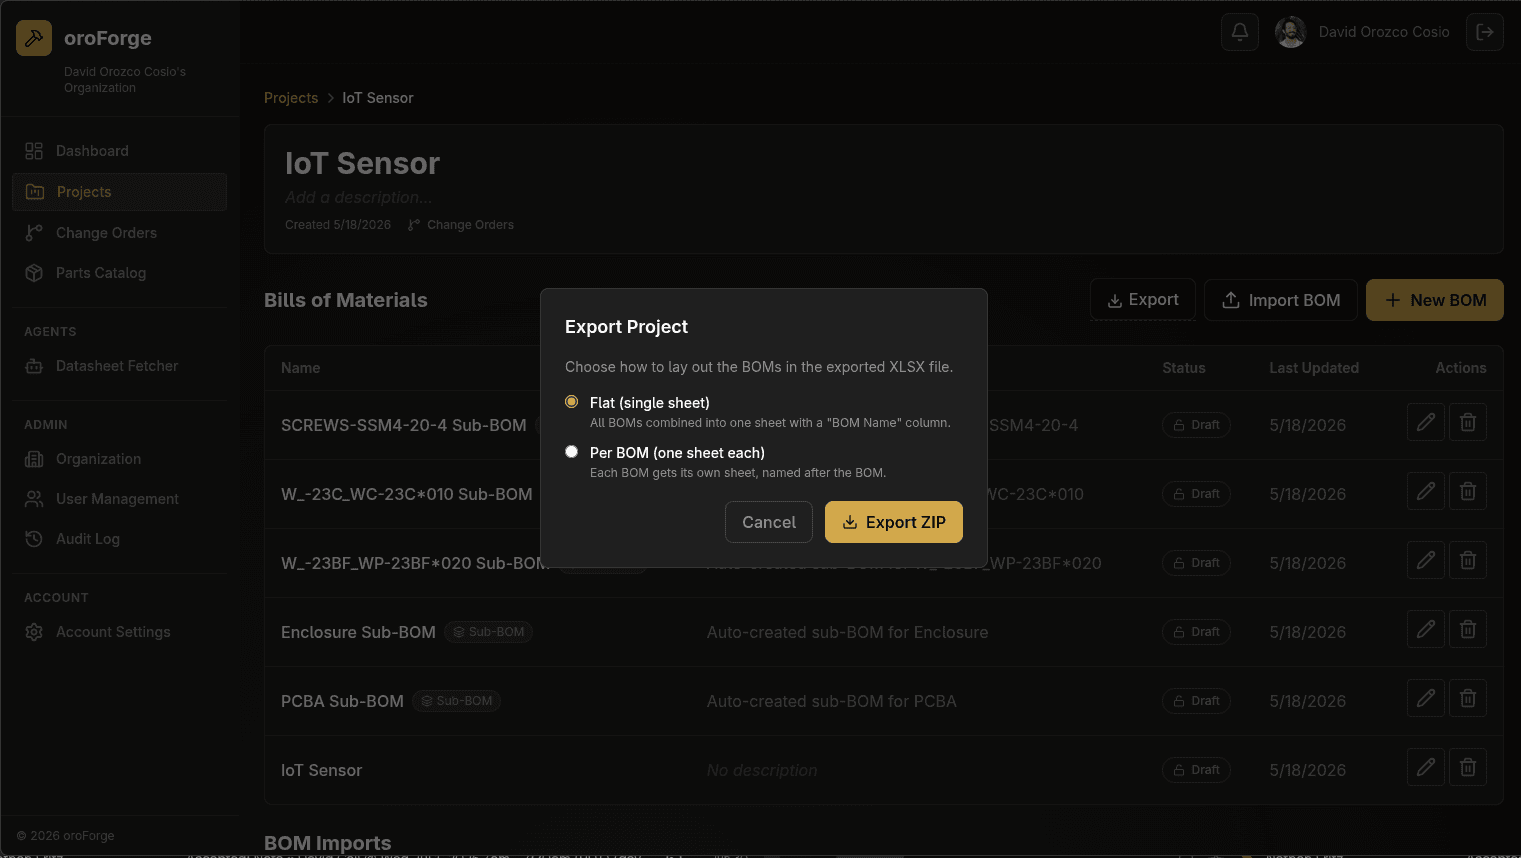Click the Account Settings gear icon

coord(34,632)
